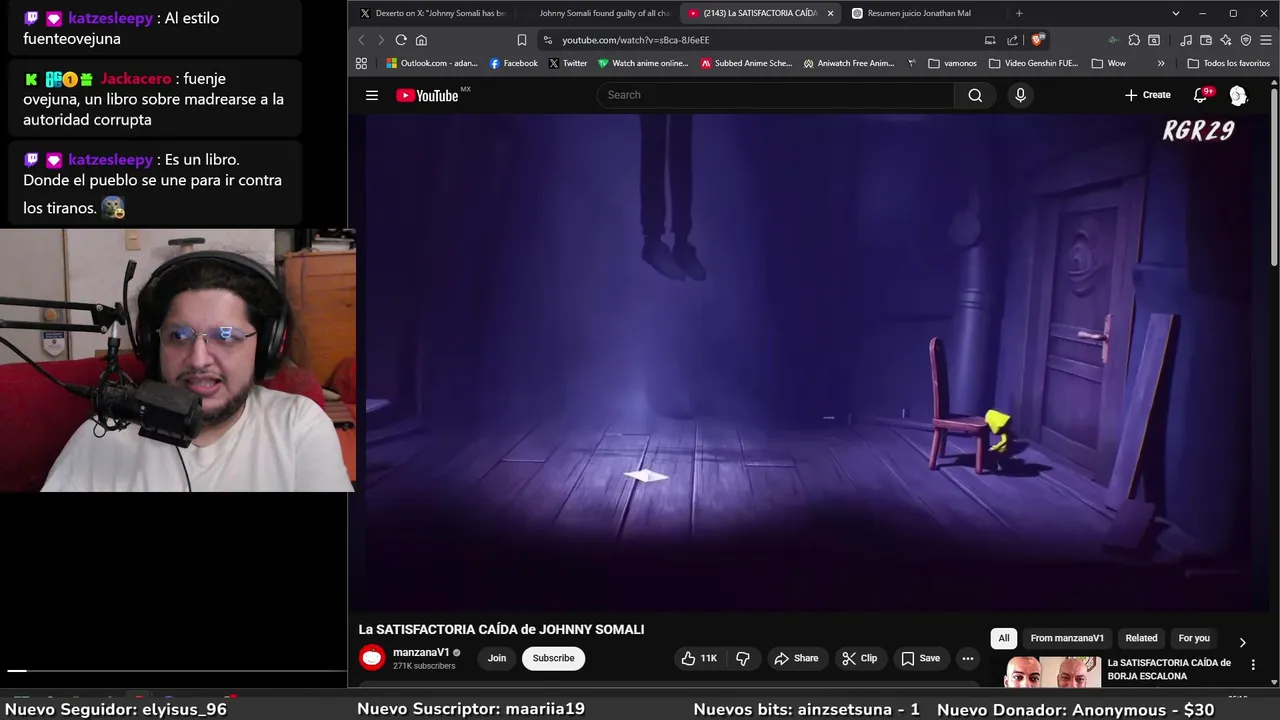Close the La SATISFACTORIA CAÍDA tab
Screen dimensions: 1280x720
pos(830,13)
